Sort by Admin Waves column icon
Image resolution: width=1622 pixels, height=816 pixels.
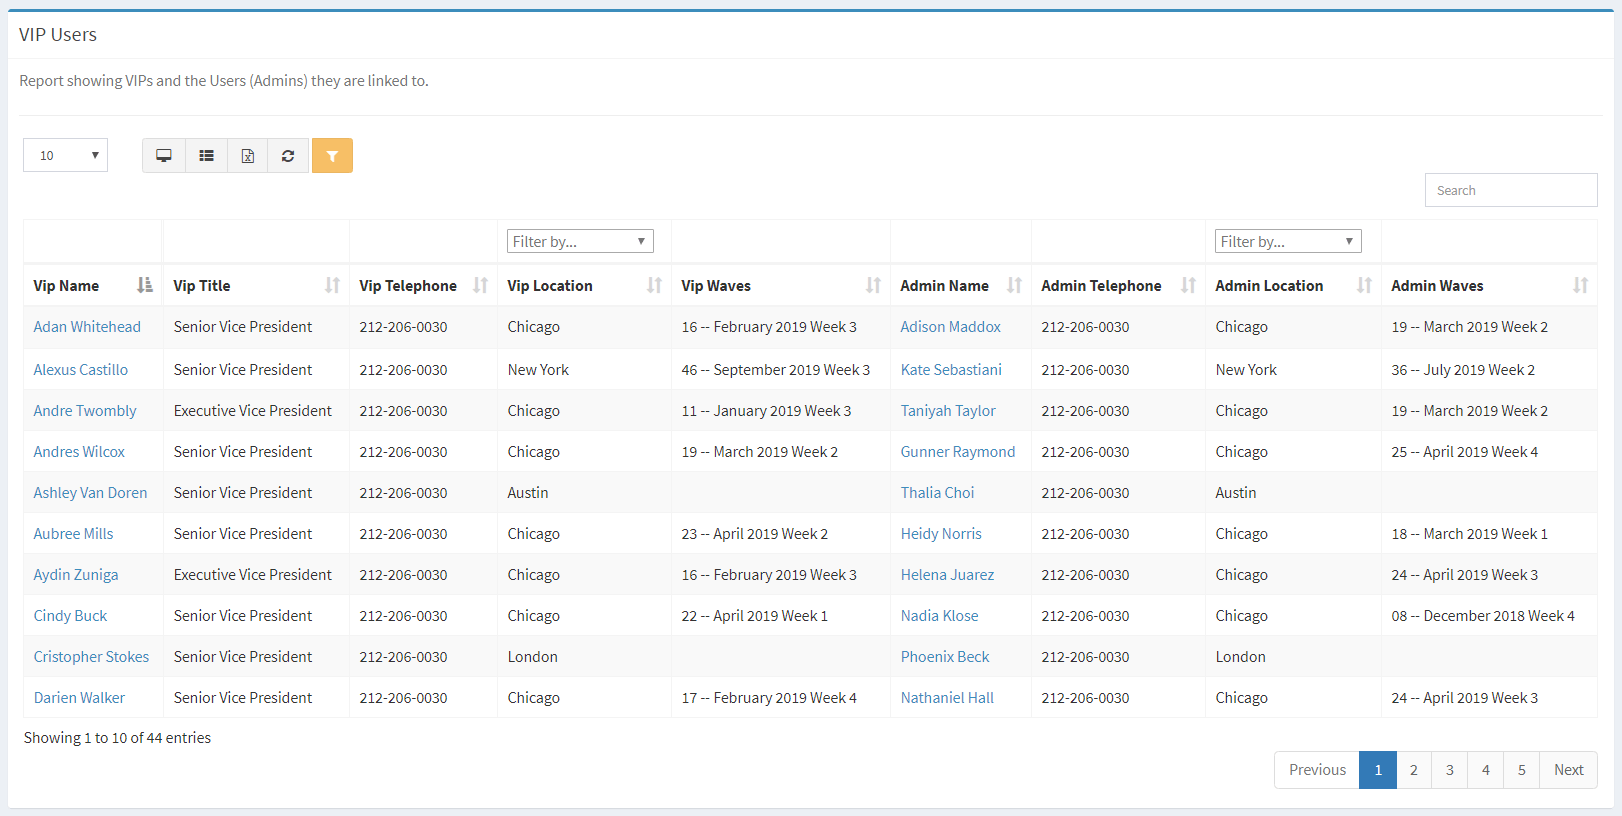pos(1580,285)
